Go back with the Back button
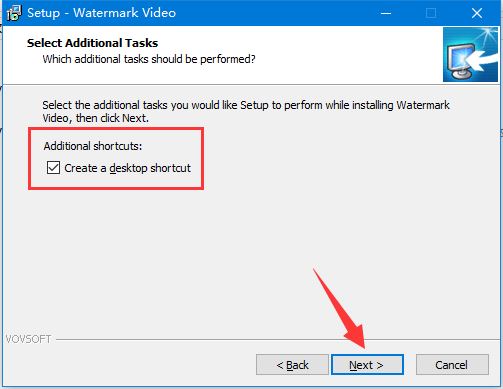The height and width of the screenshot is (389, 503). tap(292, 365)
